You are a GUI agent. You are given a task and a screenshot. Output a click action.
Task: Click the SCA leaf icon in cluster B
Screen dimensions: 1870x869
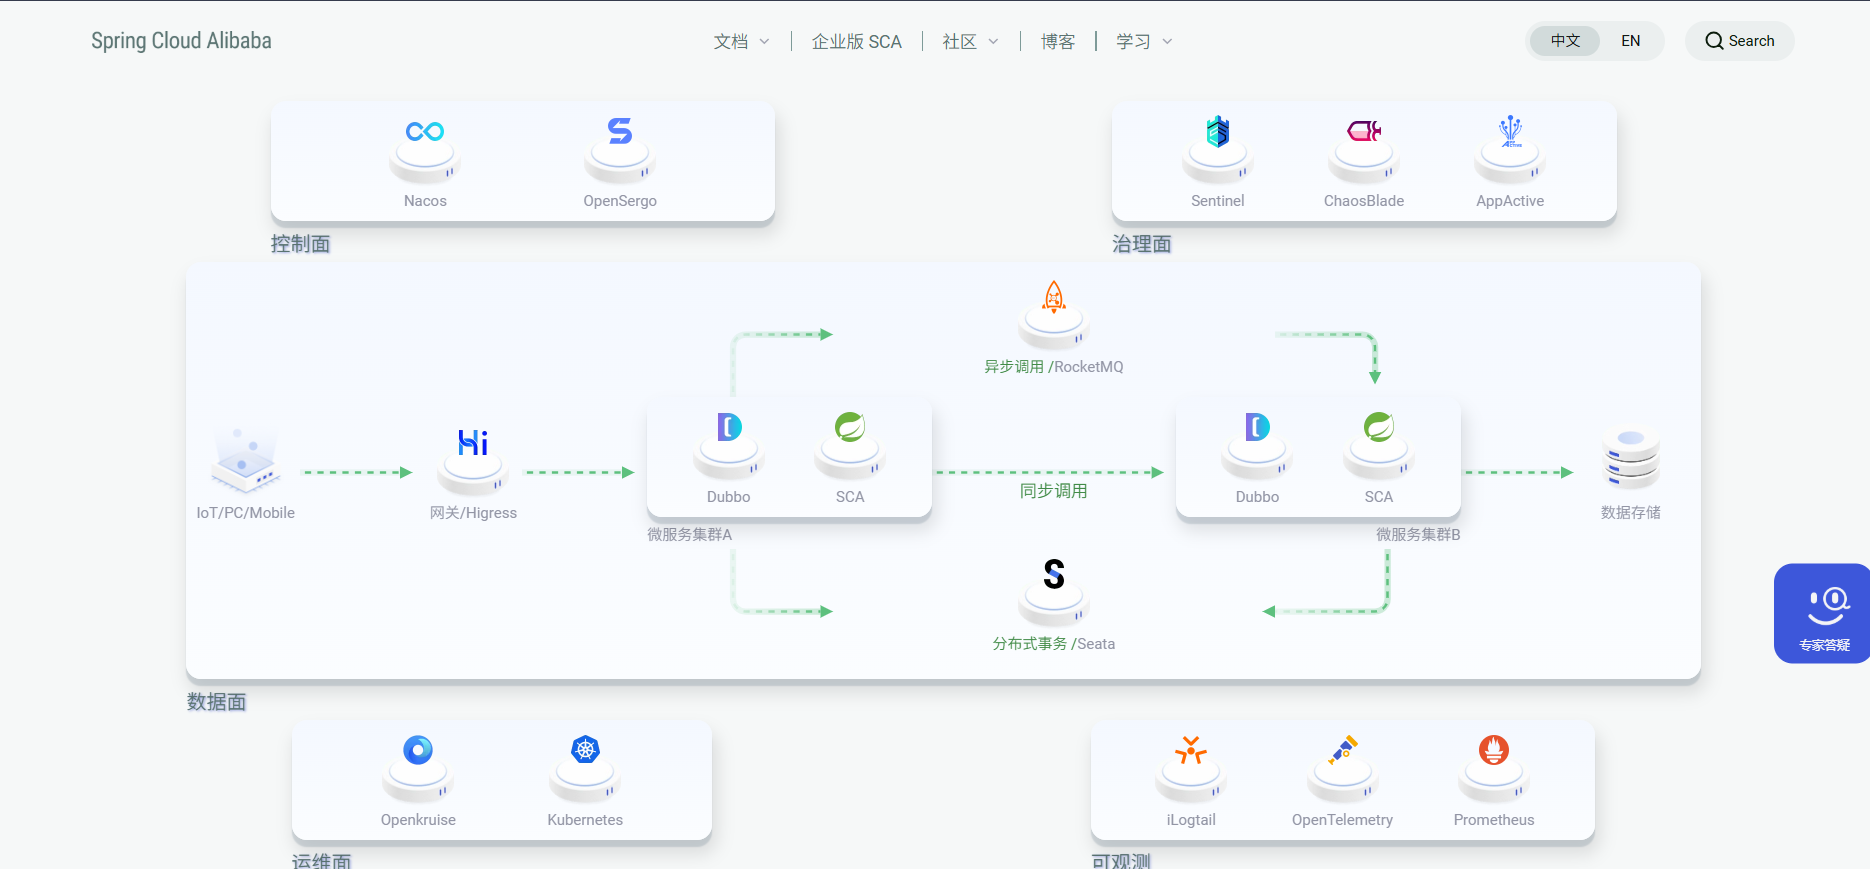click(1379, 427)
